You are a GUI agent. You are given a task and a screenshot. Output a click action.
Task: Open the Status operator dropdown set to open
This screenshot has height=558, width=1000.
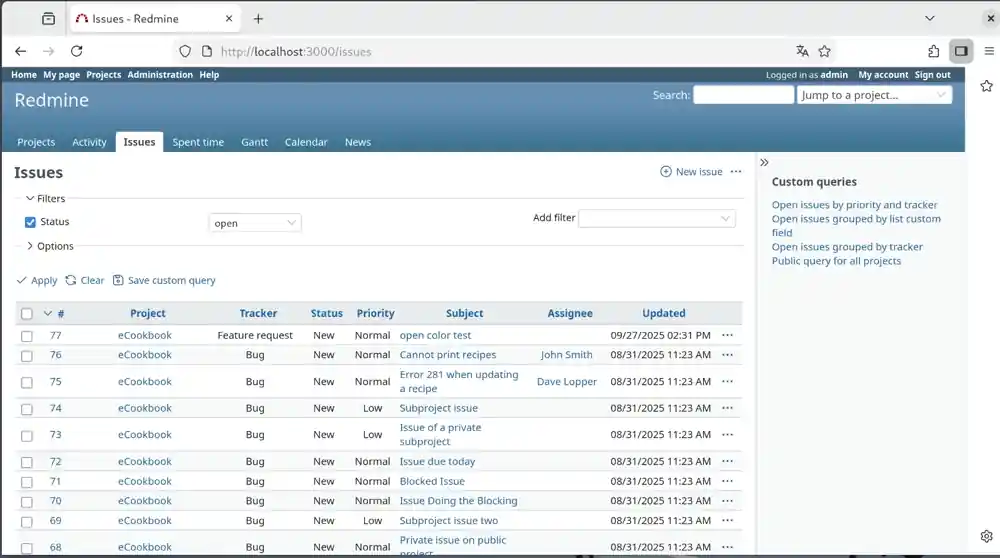(255, 223)
